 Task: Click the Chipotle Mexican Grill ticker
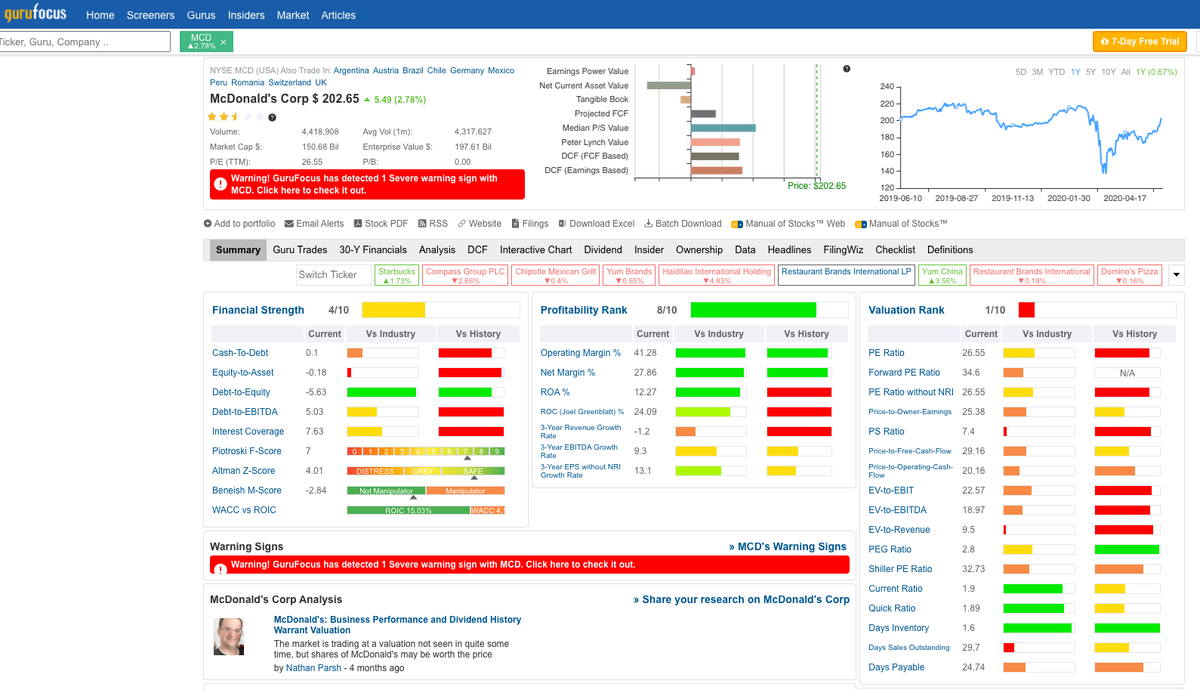pos(556,275)
